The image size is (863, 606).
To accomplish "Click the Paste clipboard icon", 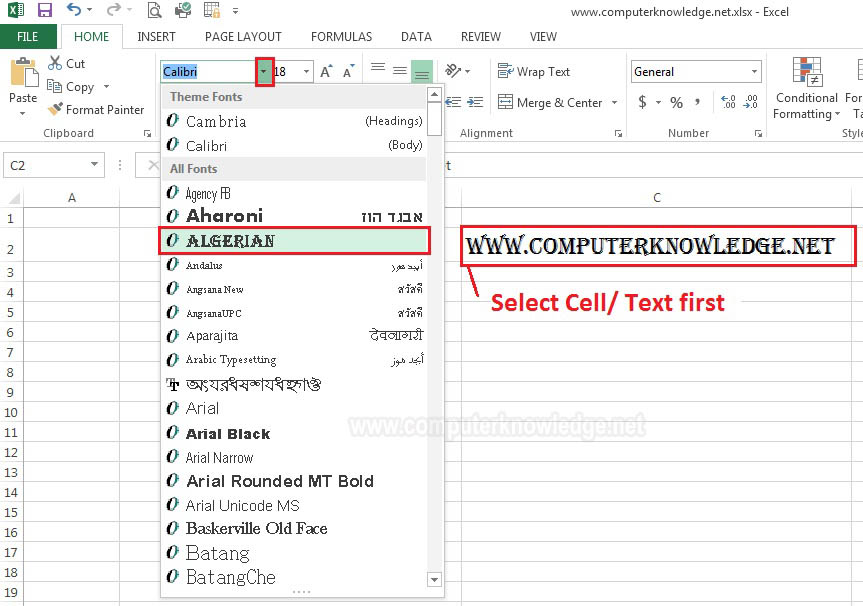I will coord(23,72).
